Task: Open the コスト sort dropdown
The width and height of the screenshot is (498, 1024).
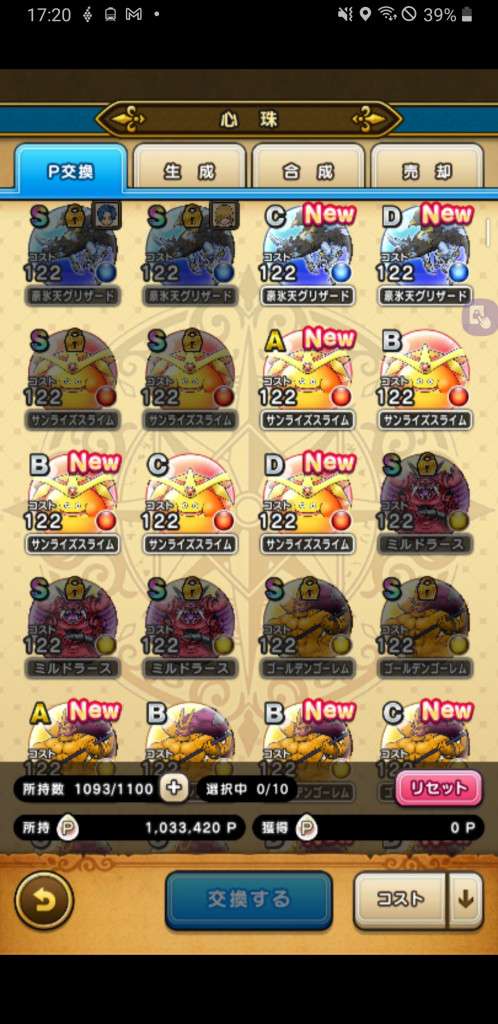Action: point(401,901)
